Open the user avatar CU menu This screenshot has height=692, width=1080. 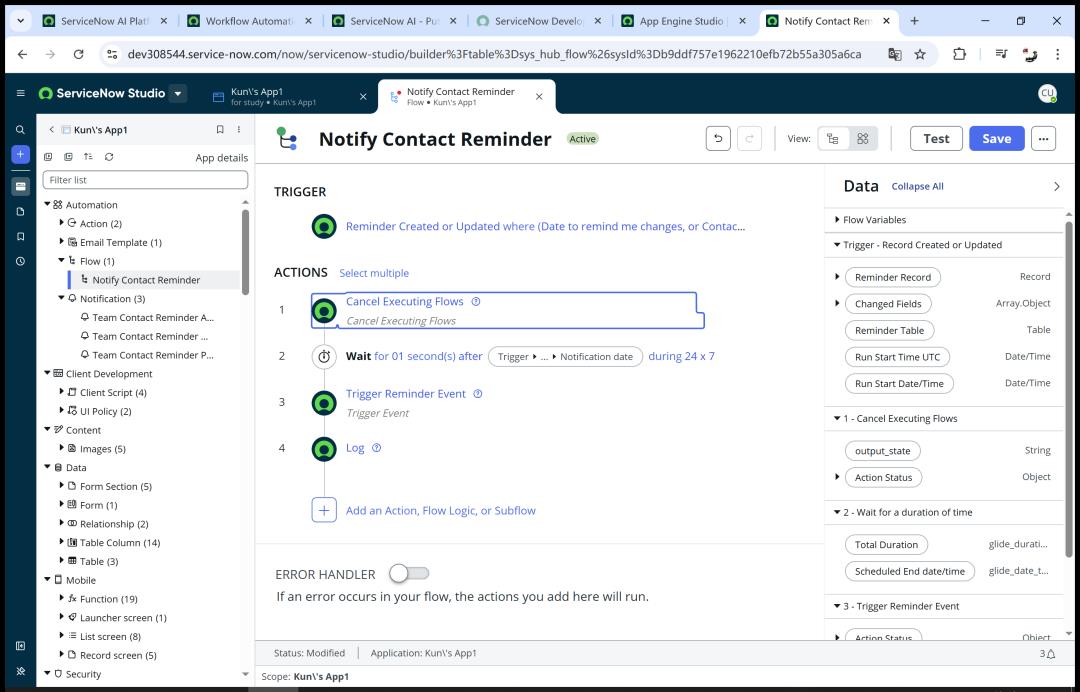(x=1047, y=94)
